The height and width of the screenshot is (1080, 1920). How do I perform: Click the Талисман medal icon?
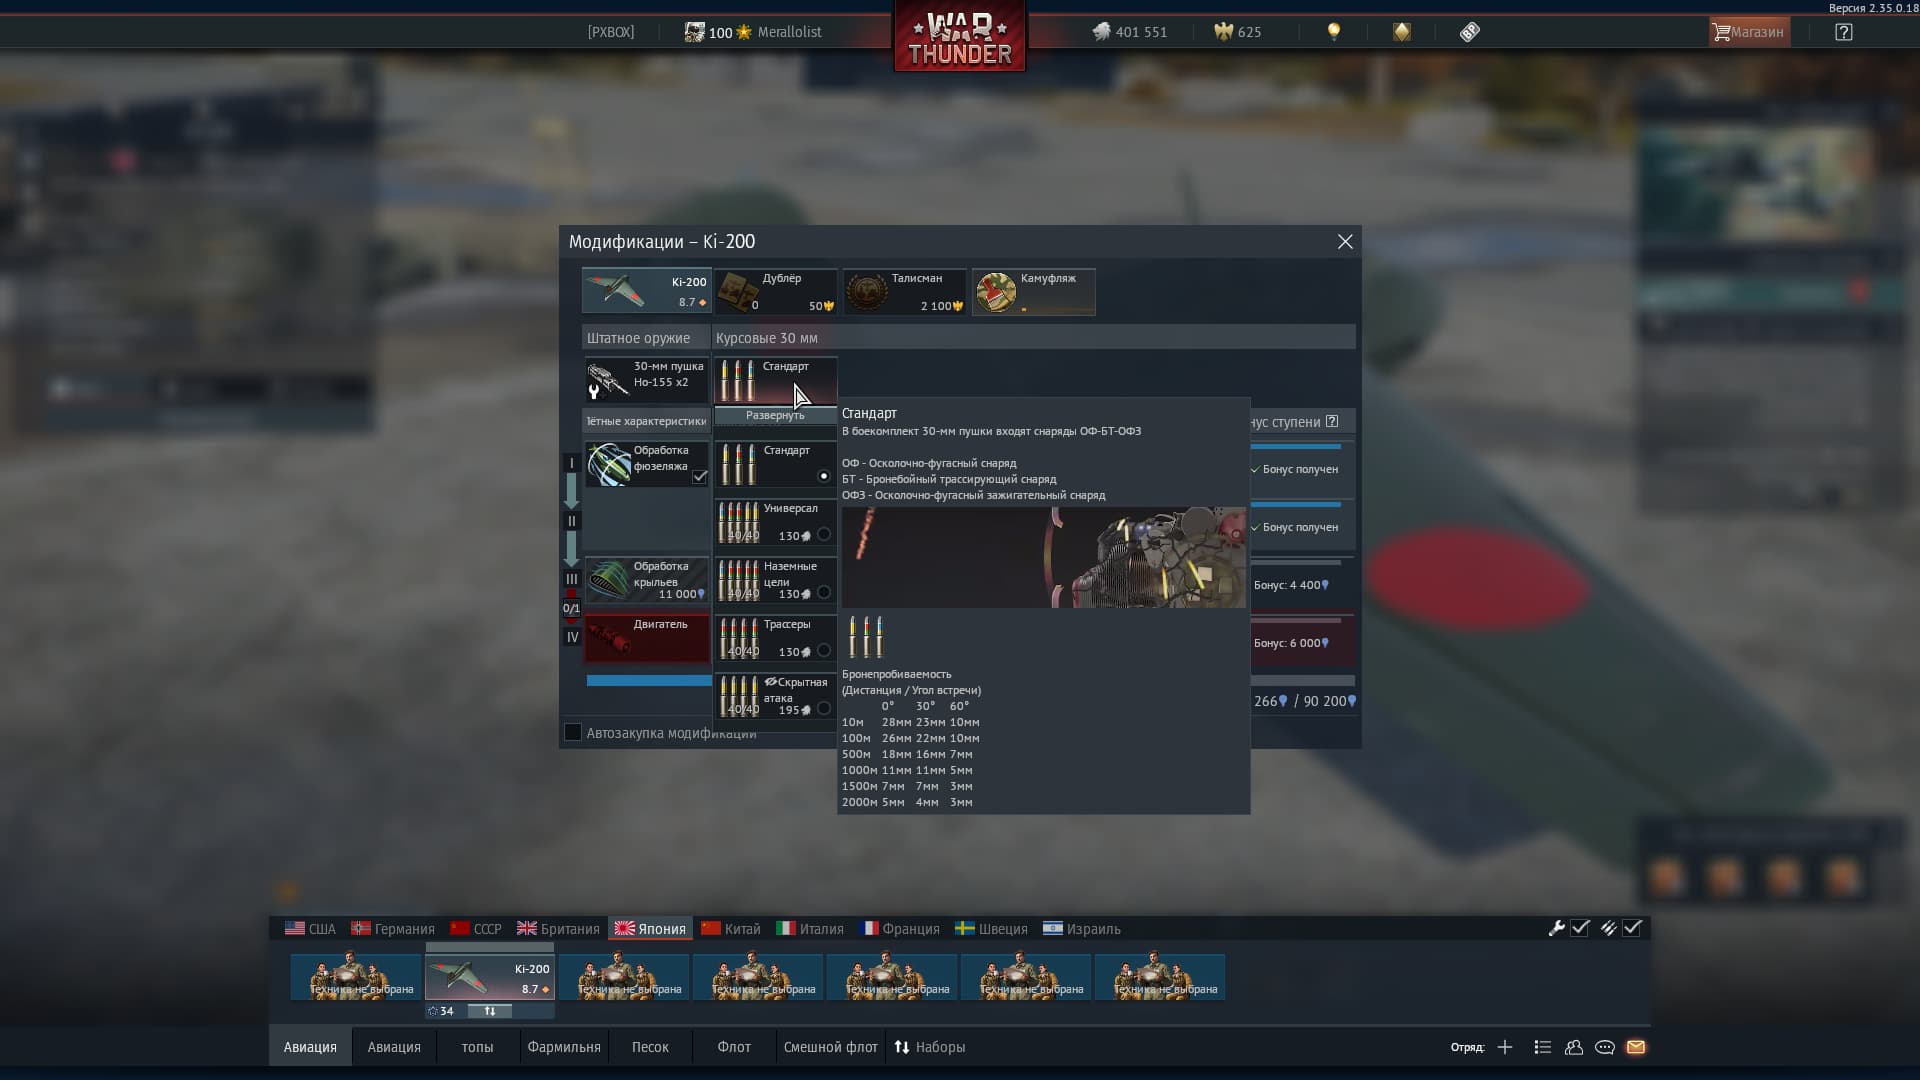tap(866, 292)
